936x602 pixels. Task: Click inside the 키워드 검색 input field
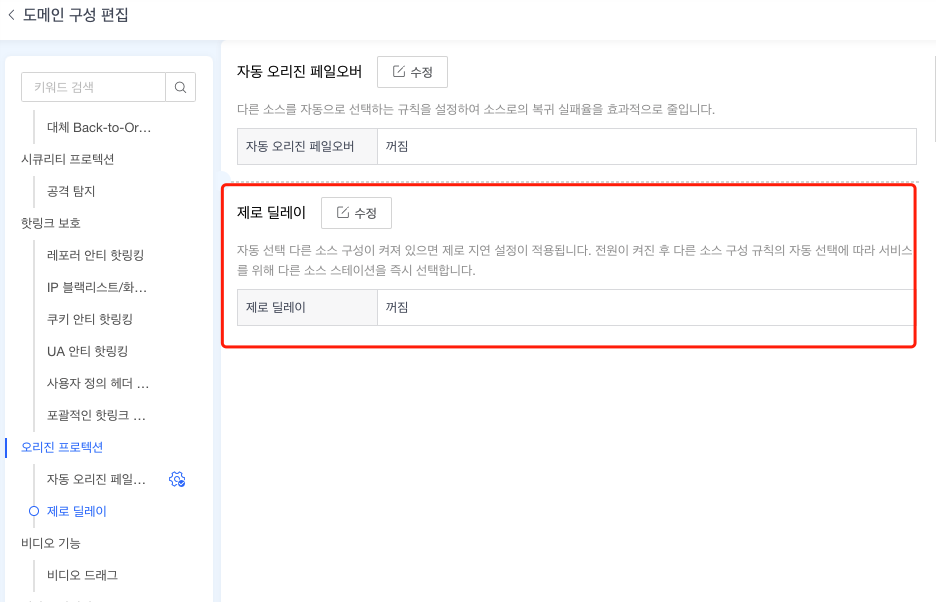(90, 87)
